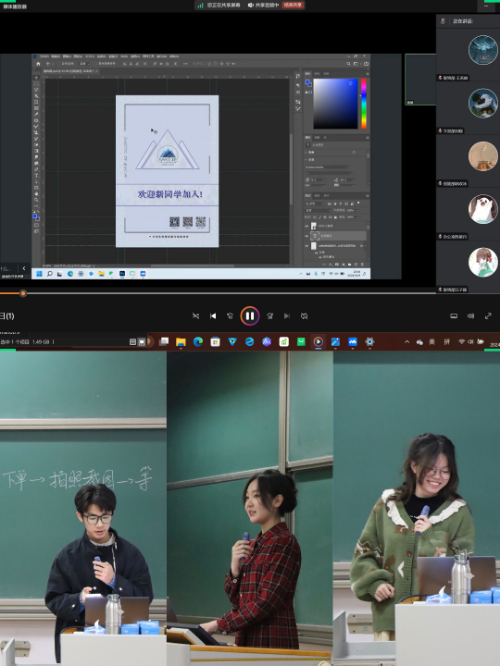Click the Home icon in Photoshop's options bar
Viewport: 500px width, 666px height.
pyautogui.click(x=38, y=64)
